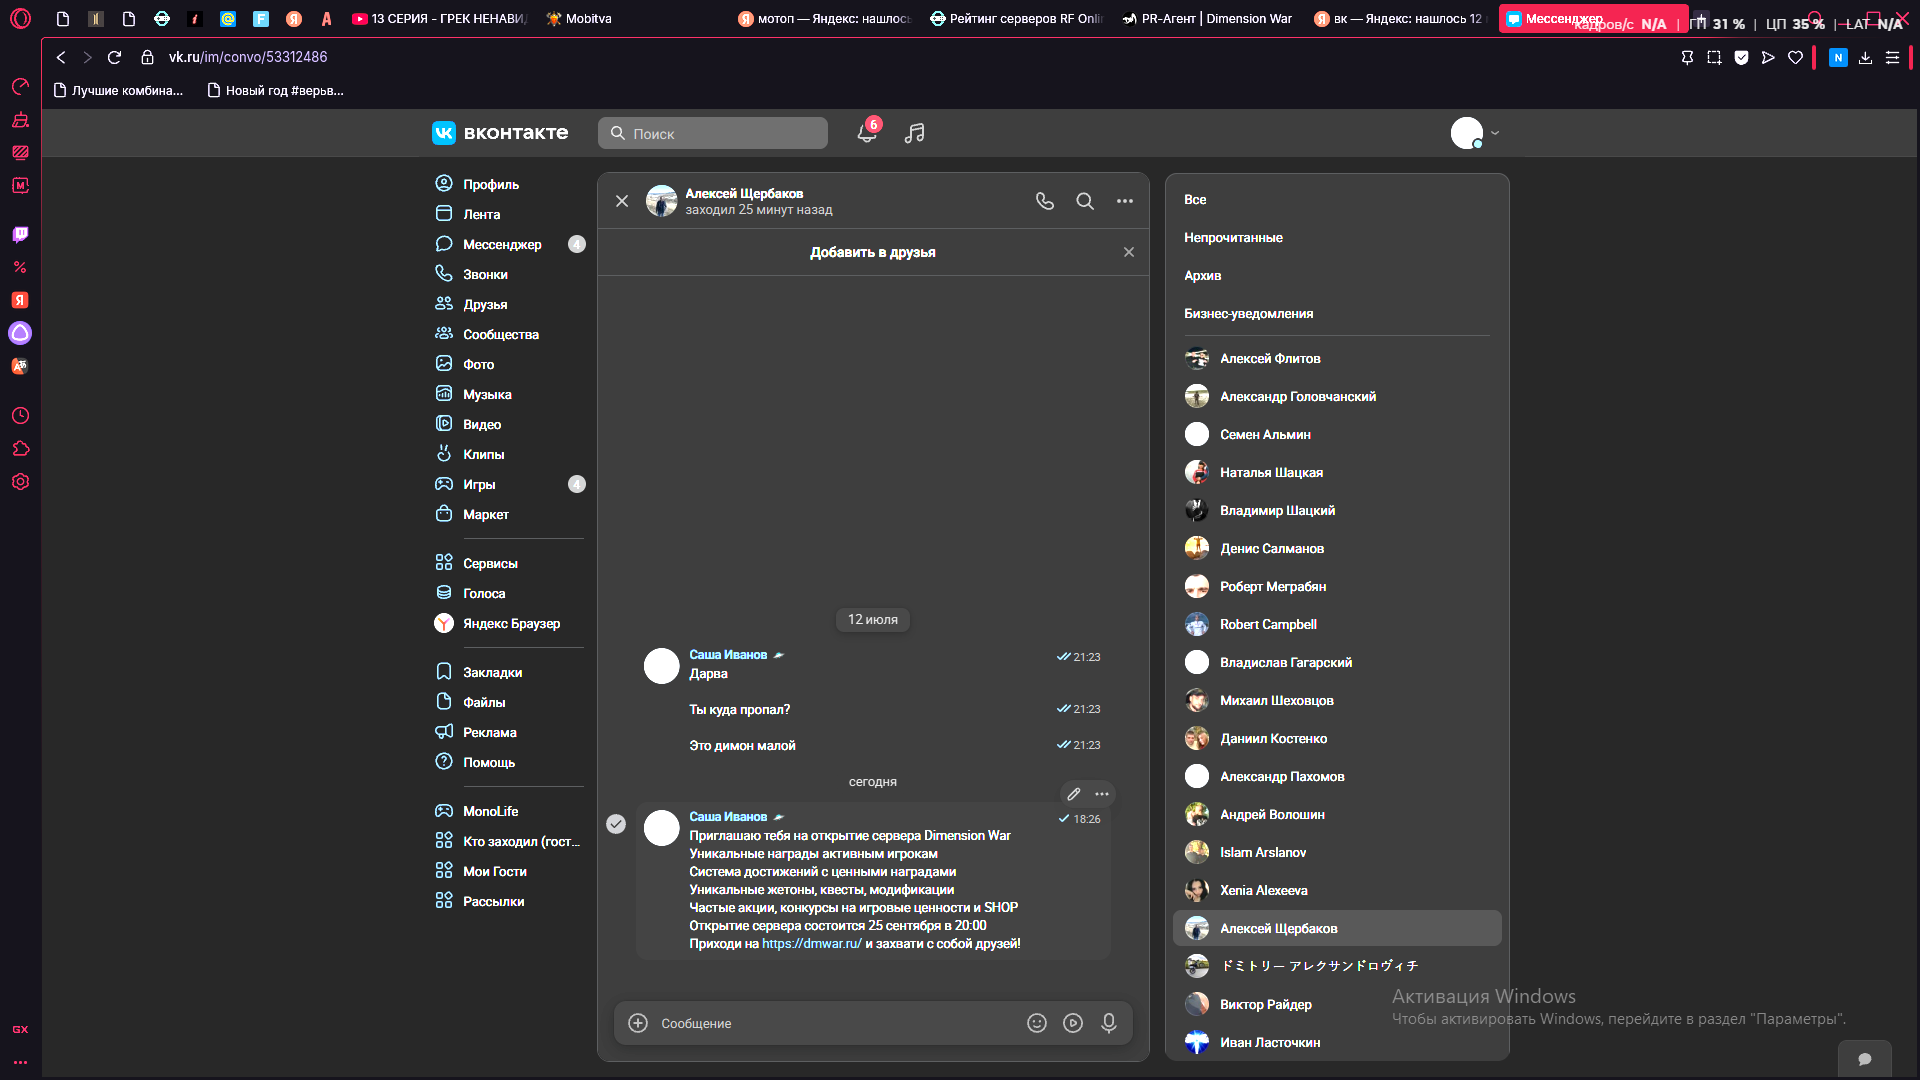
Task: Open the conversation's three-dot menu
Action: pos(1125,201)
